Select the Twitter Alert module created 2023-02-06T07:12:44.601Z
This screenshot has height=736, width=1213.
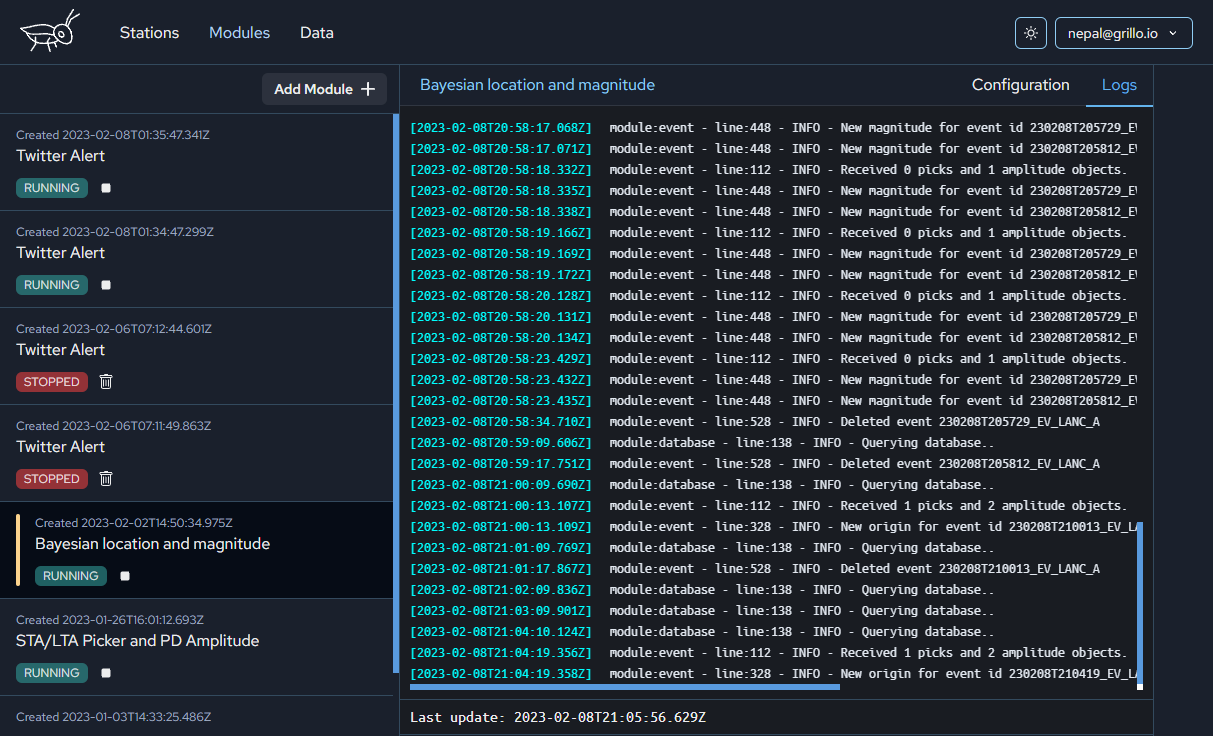[x=196, y=356]
